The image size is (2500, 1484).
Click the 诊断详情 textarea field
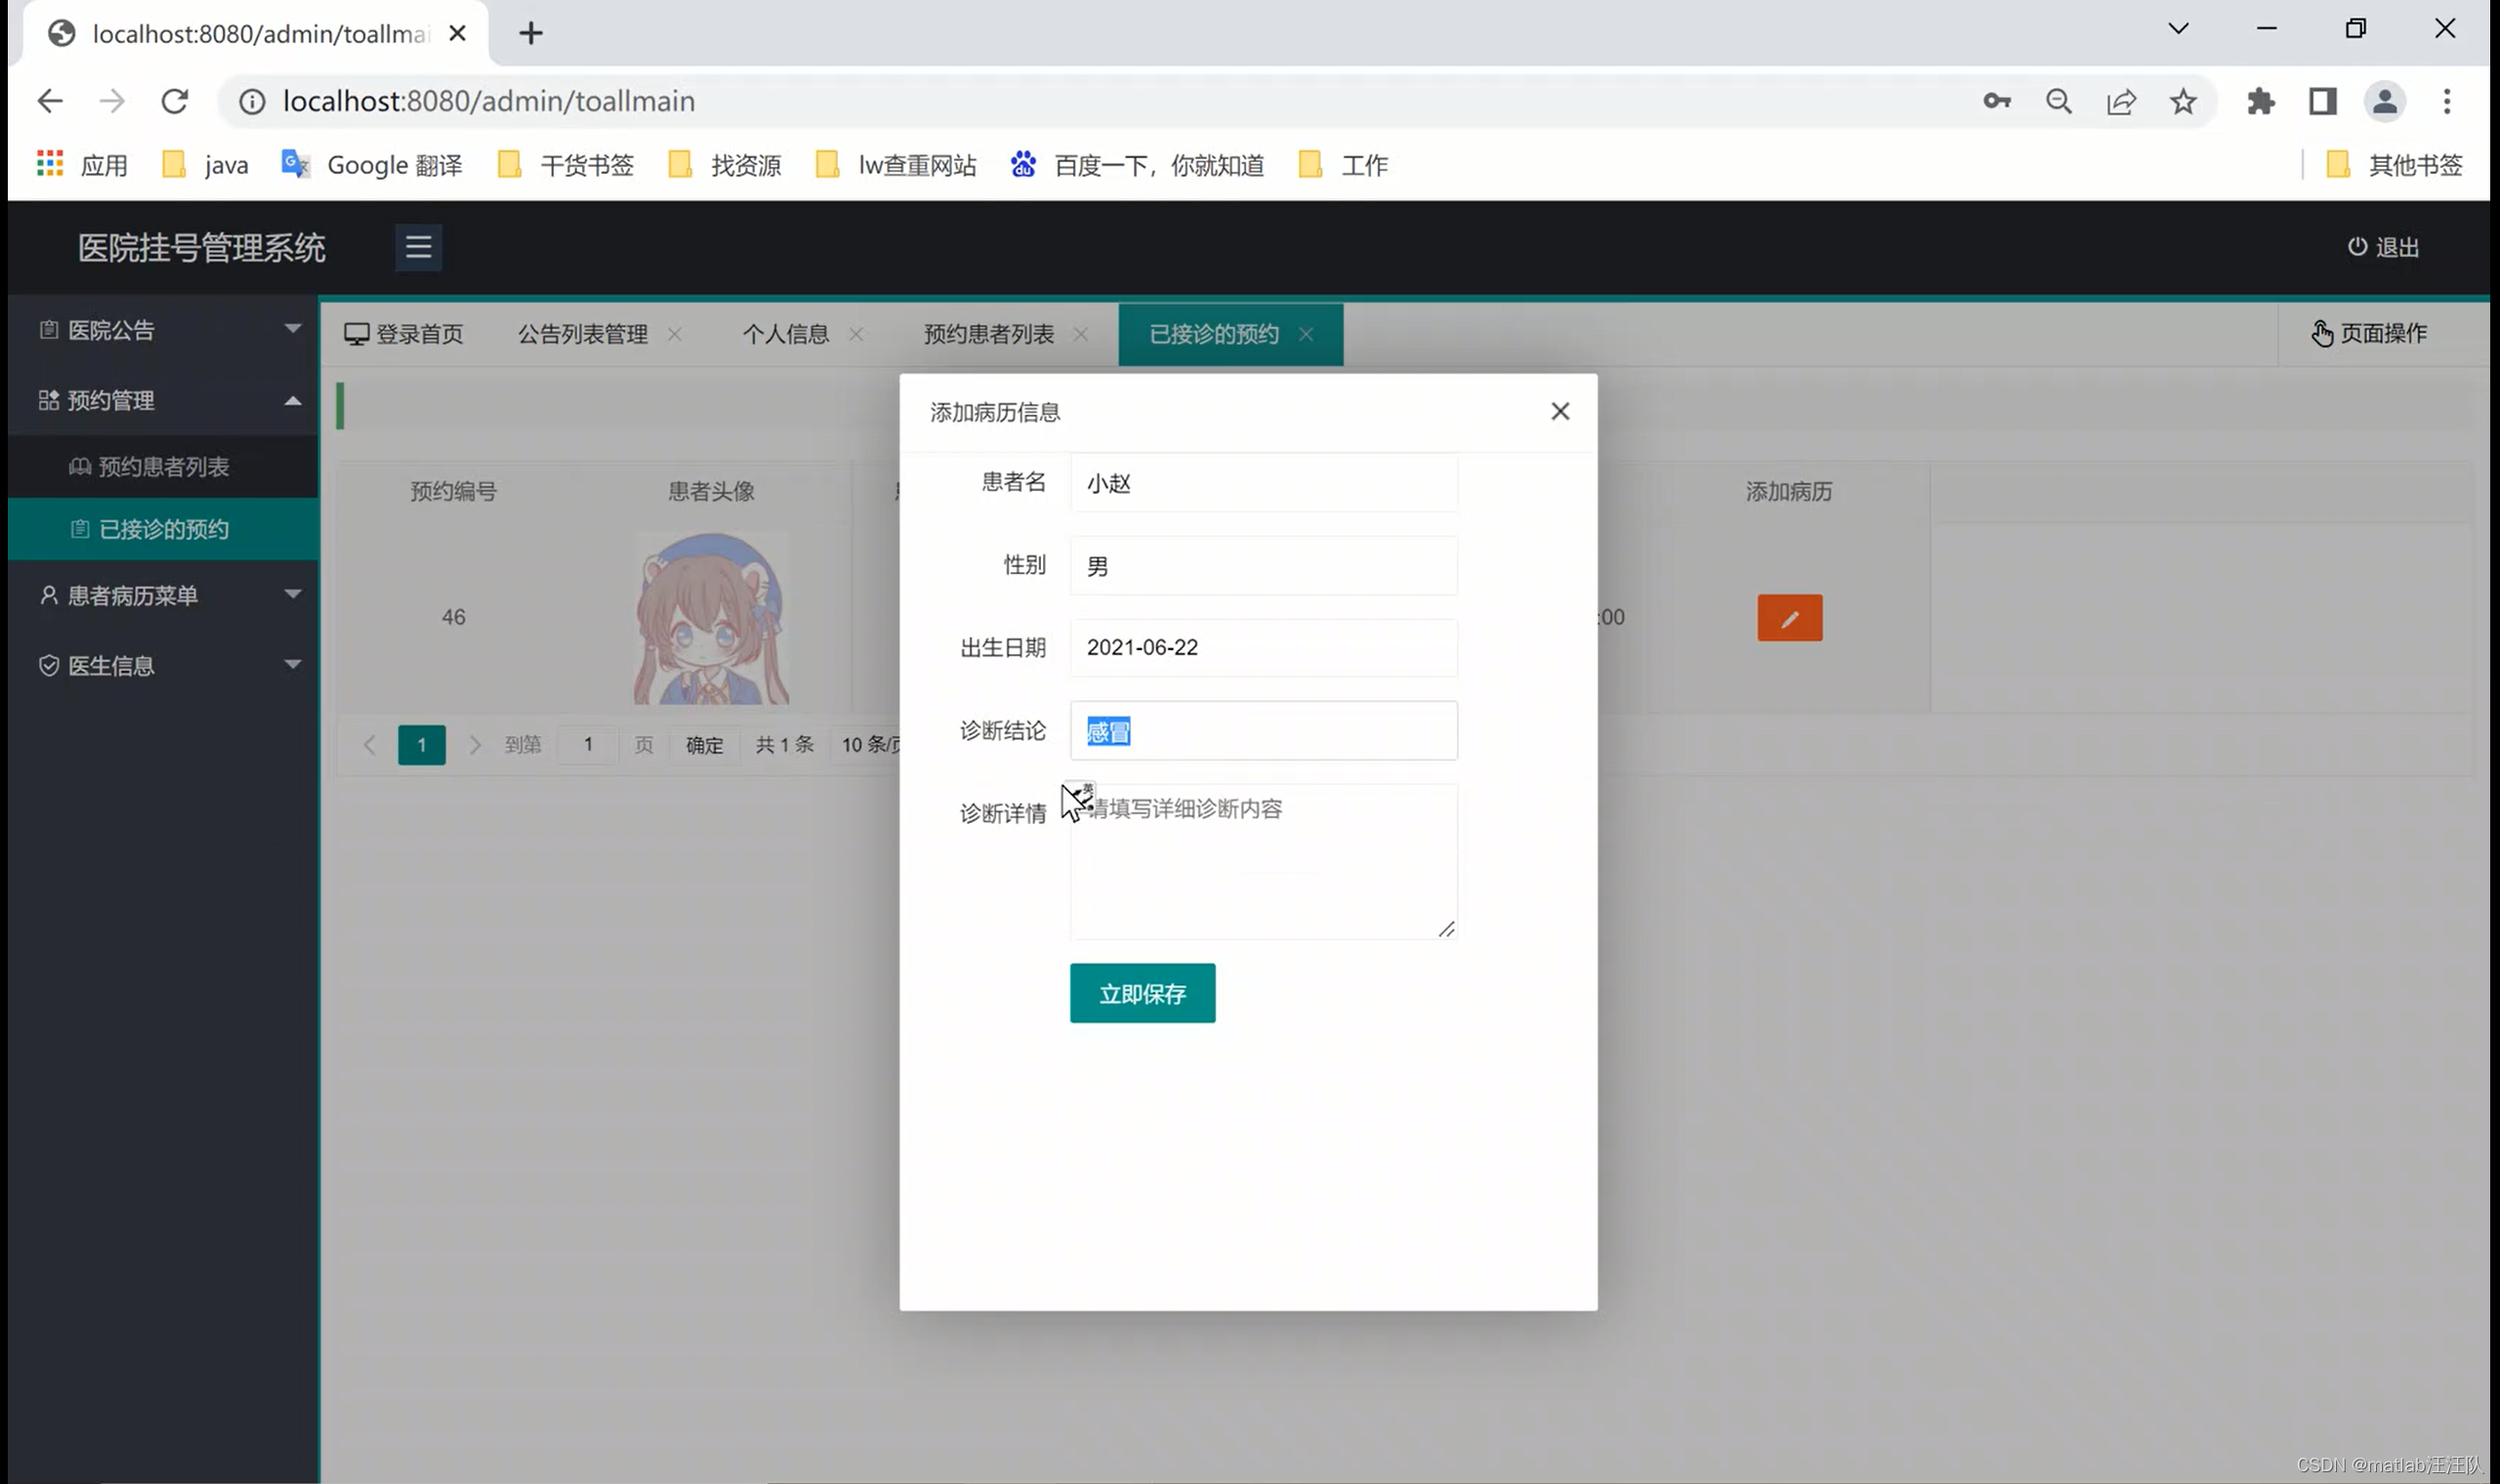pos(1263,860)
